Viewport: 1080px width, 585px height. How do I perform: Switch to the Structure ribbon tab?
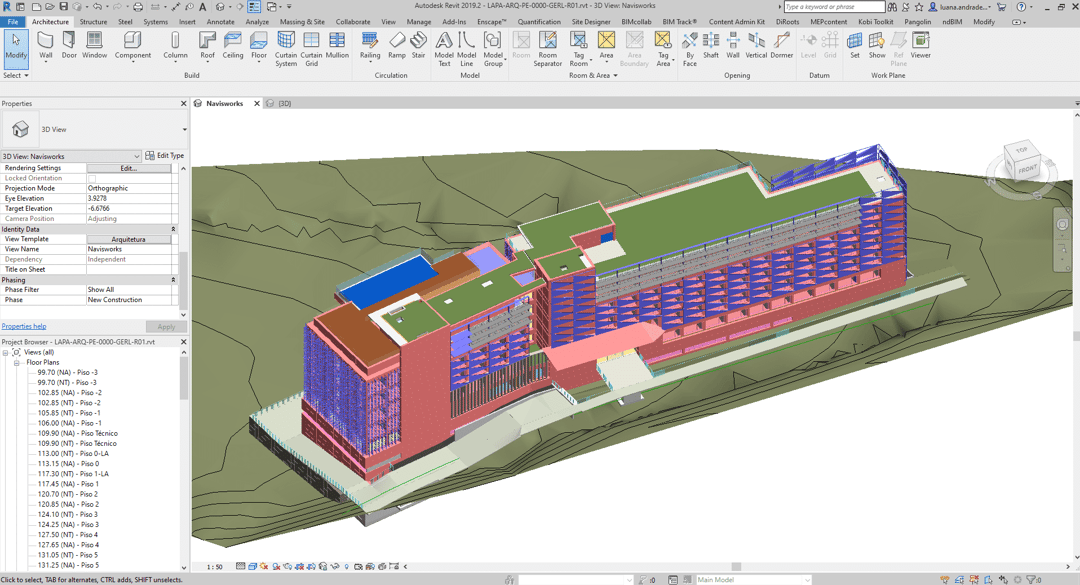pos(93,22)
